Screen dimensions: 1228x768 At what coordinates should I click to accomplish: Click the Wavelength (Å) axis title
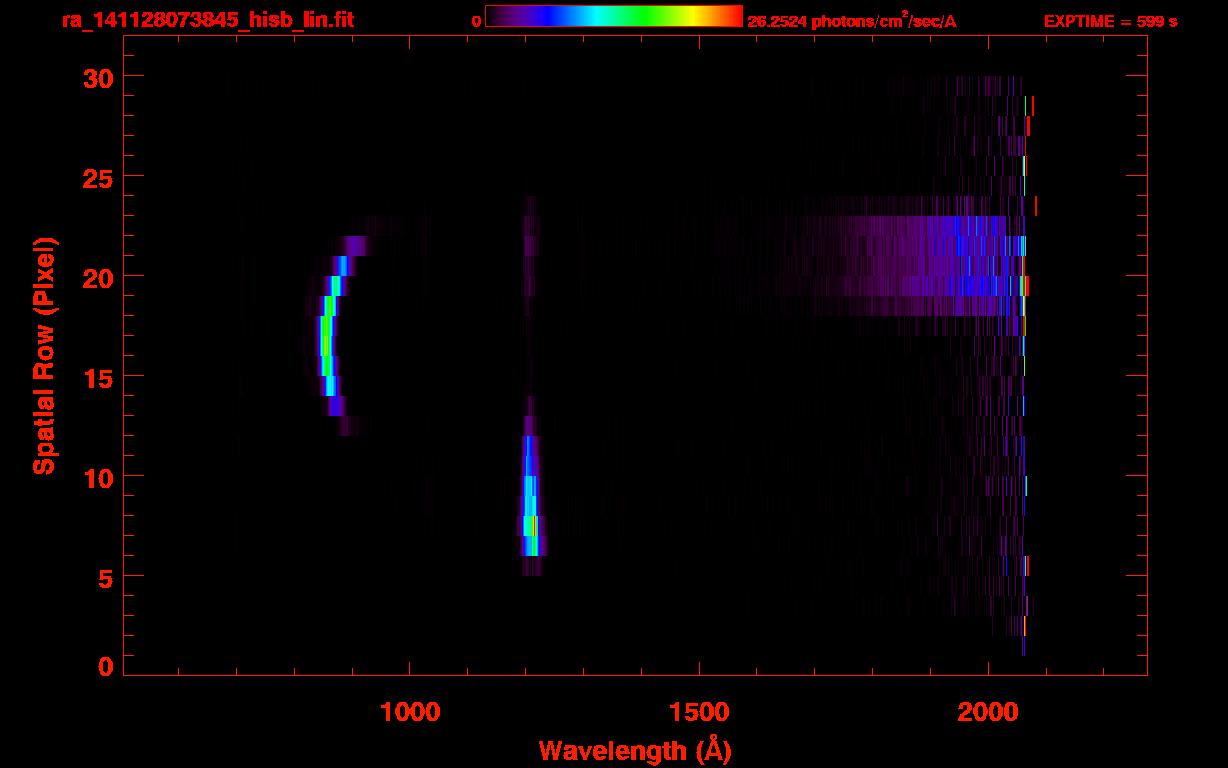[635, 749]
